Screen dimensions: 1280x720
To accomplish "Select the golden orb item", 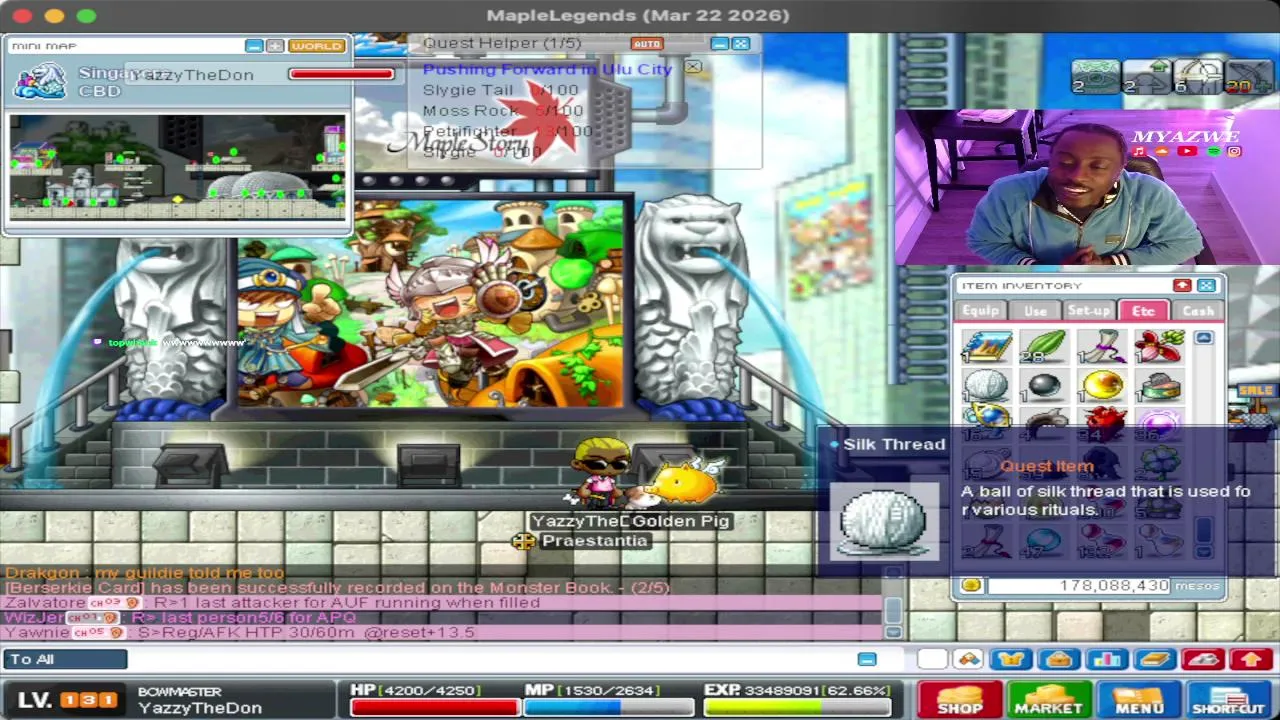I will [1101, 385].
